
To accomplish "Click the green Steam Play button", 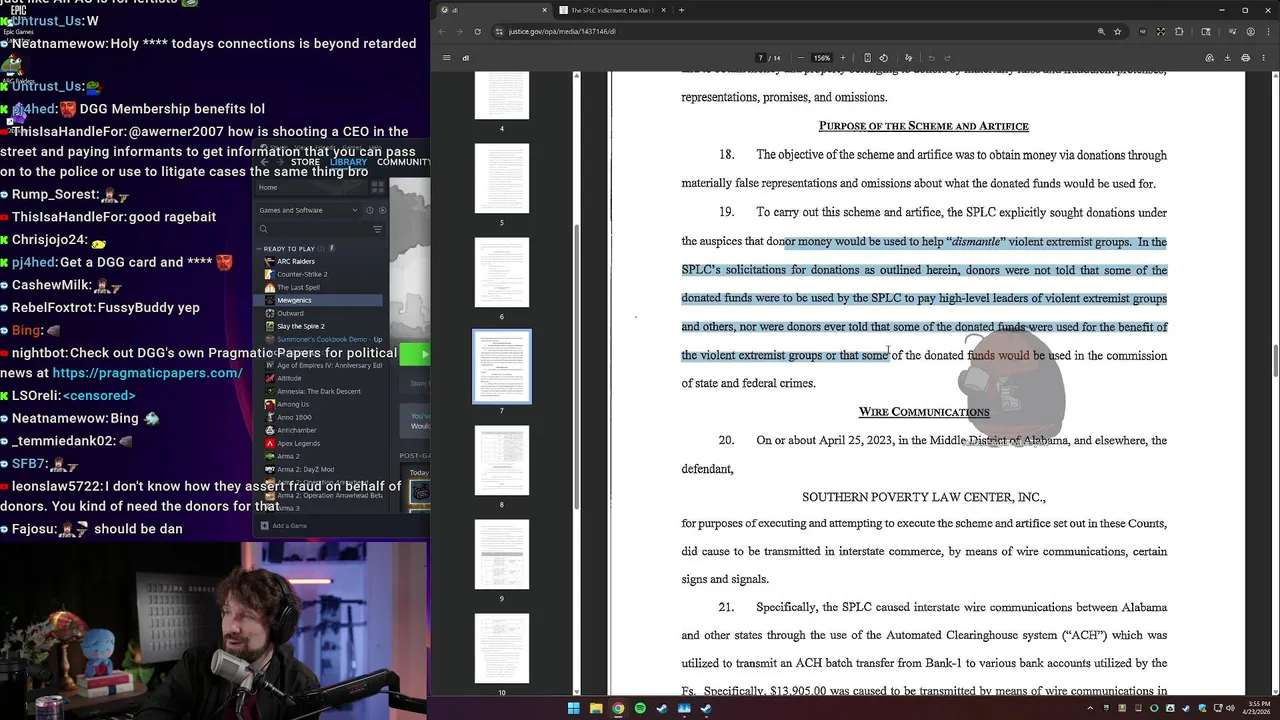I will pos(415,354).
